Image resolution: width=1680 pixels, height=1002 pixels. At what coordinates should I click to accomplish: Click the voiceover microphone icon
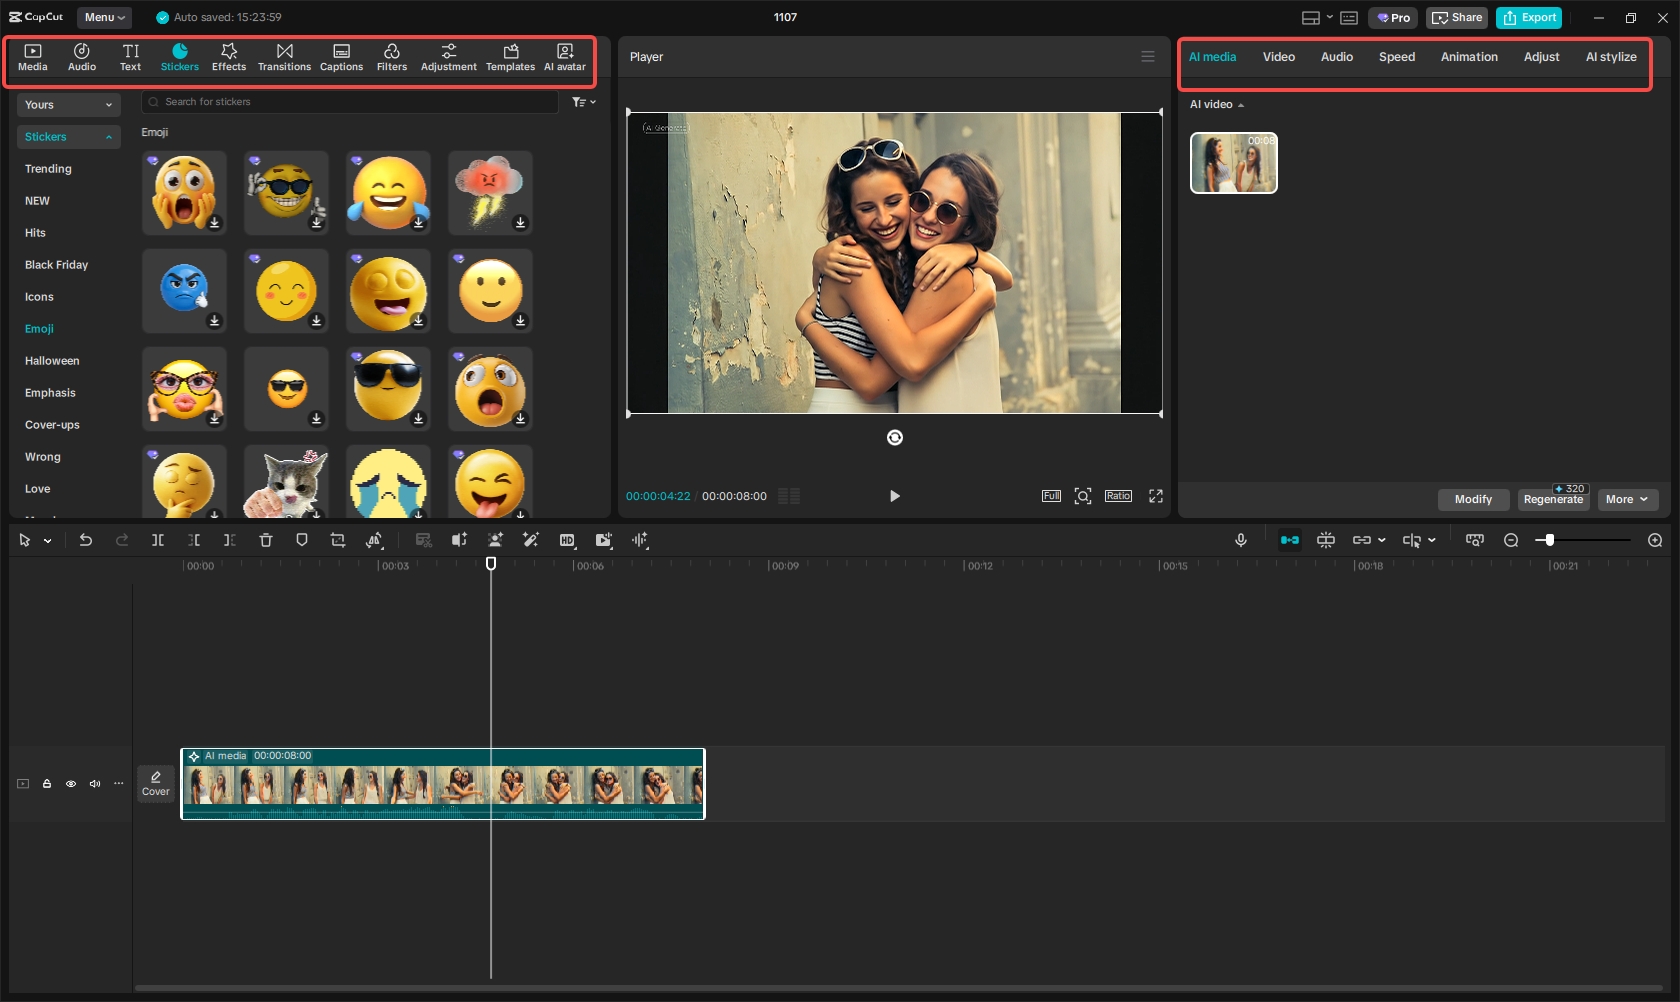pos(1240,540)
